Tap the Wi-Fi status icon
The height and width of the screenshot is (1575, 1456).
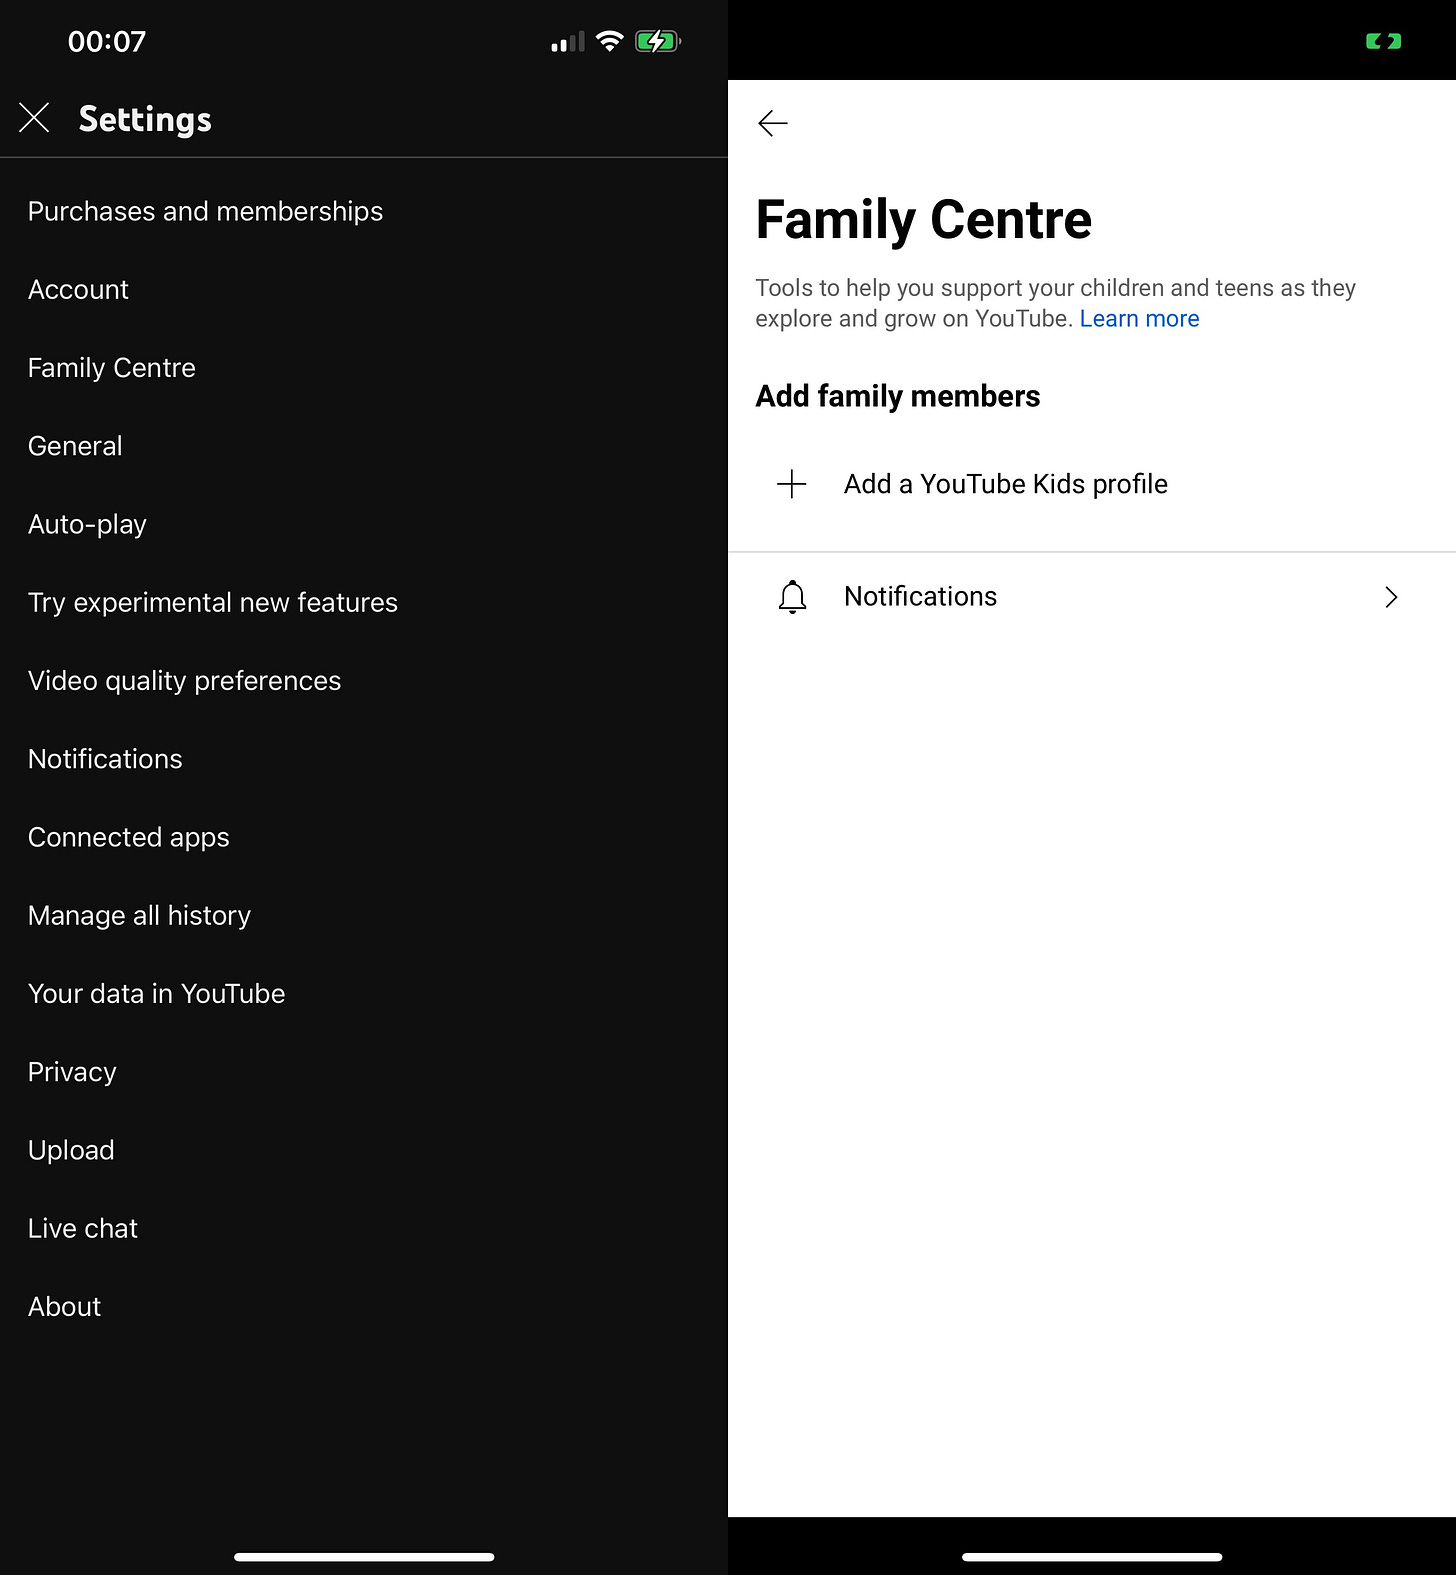[609, 41]
